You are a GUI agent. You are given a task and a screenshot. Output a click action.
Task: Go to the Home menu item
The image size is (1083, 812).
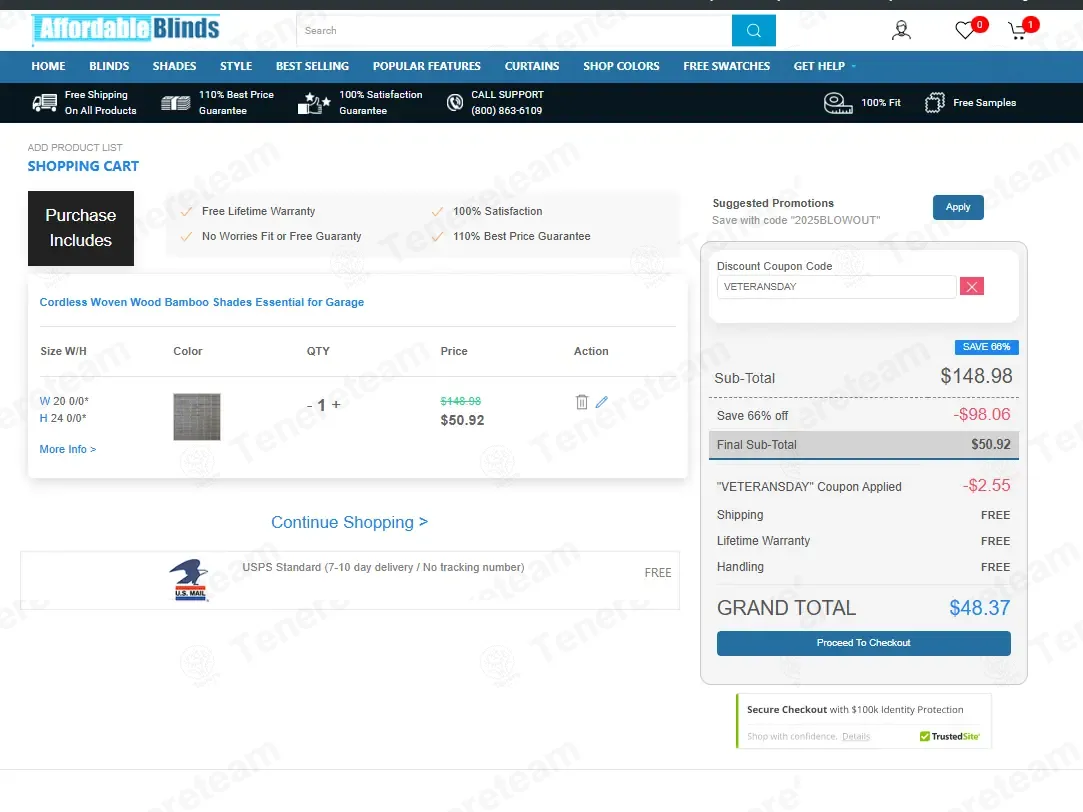pos(48,66)
